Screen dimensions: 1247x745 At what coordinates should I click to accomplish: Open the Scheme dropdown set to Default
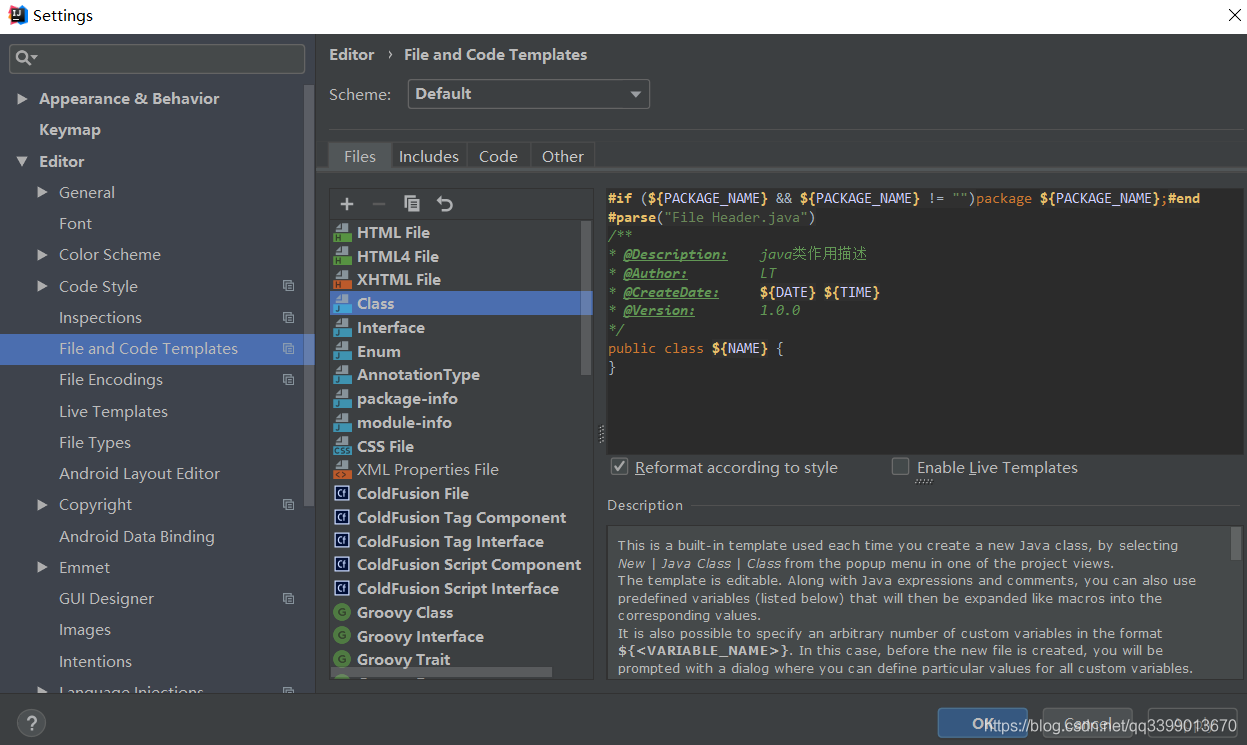pos(529,94)
